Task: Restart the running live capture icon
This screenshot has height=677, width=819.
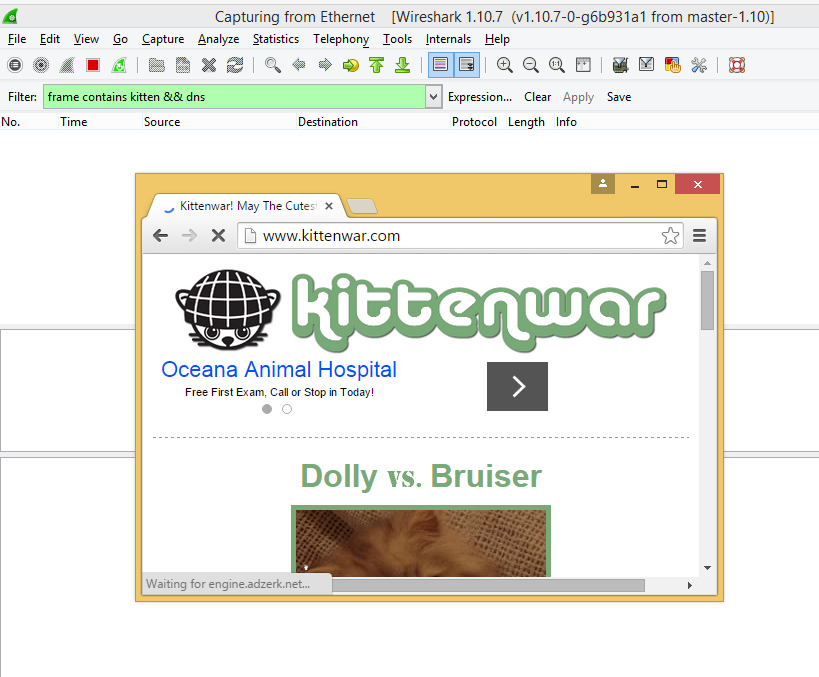Action: click(x=119, y=65)
